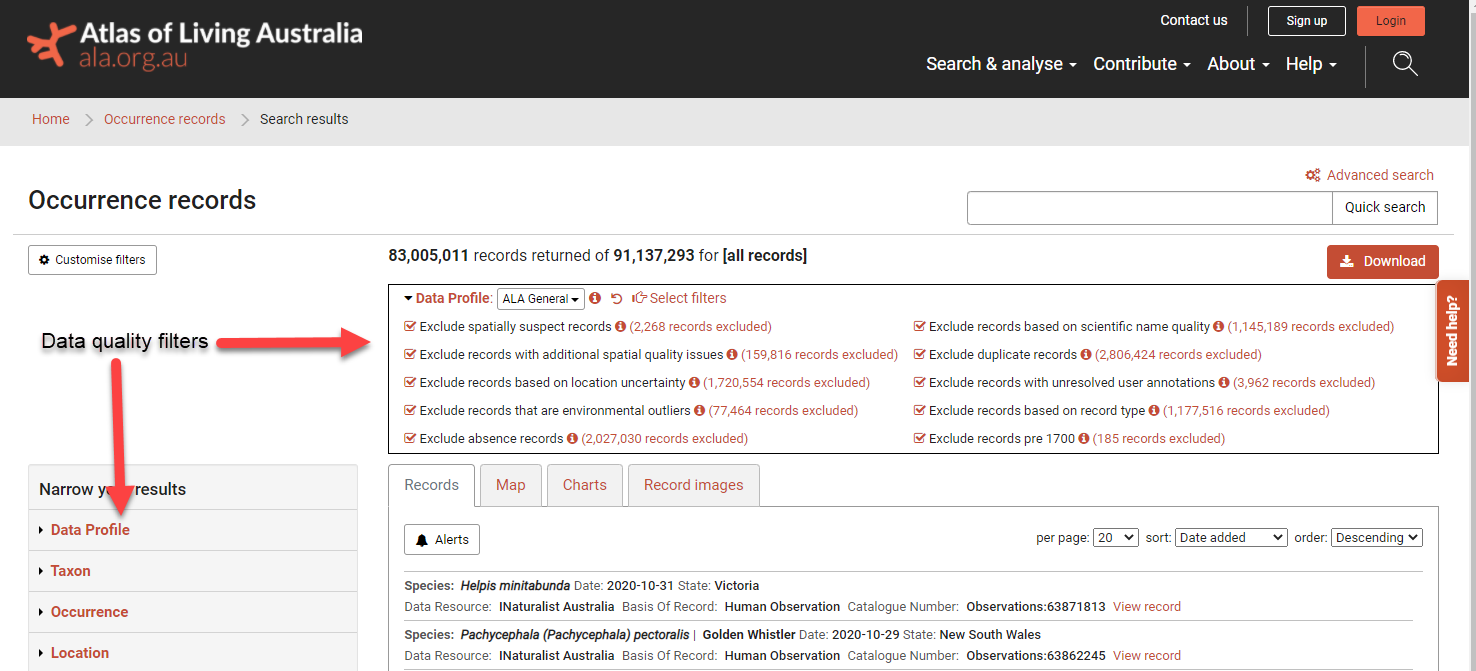This screenshot has height=671, width=1476.
Task: Click the magnifying glass search icon in header
Action: [1405, 64]
